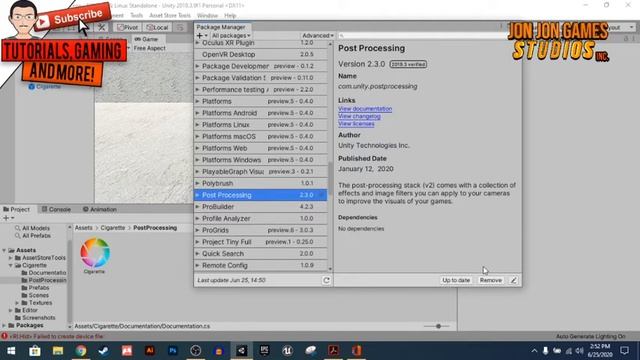
Task: Expand the AssetStoreTools folder
Action: point(11,258)
